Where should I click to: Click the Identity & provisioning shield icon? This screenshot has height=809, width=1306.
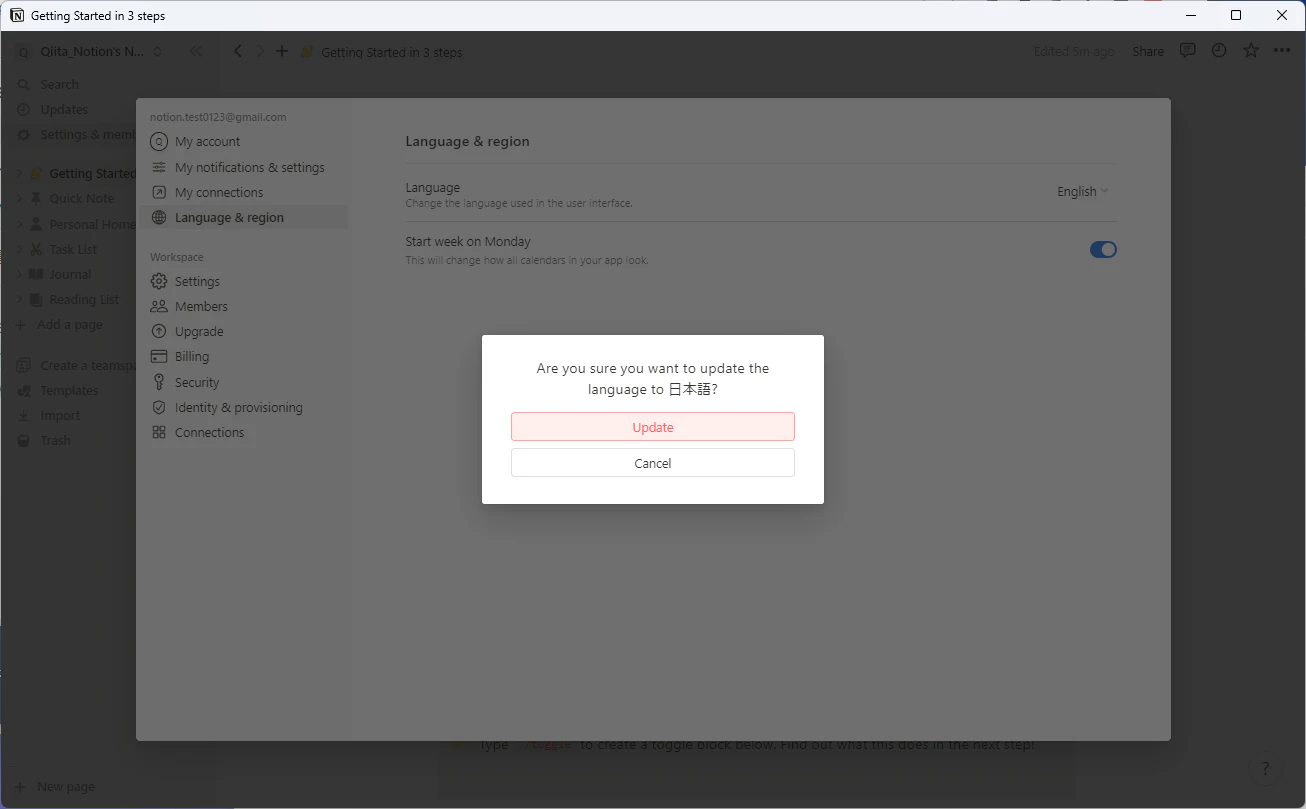(x=159, y=407)
